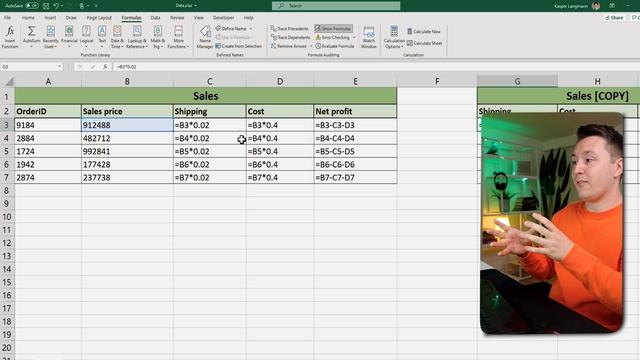Screen dimensions: 640x360
Task: Select cell with formula =B5*0.4
Action: (x=280, y=151)
